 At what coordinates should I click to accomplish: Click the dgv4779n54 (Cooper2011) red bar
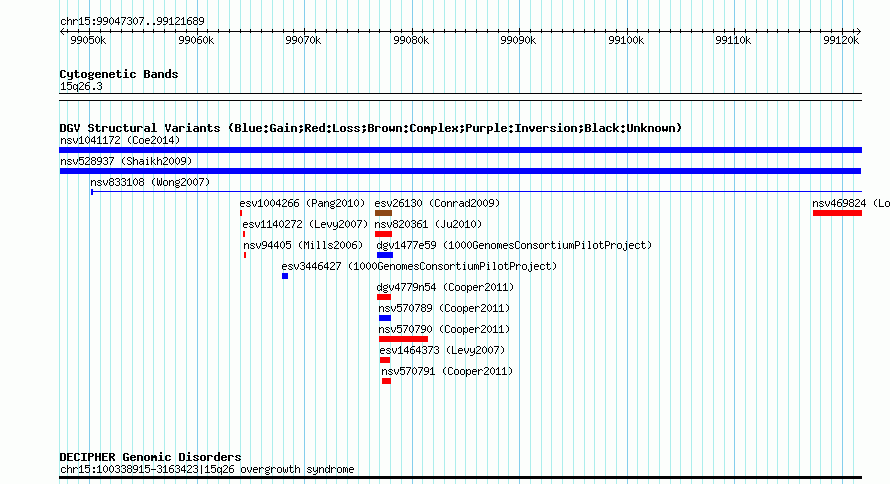point(384,297)
